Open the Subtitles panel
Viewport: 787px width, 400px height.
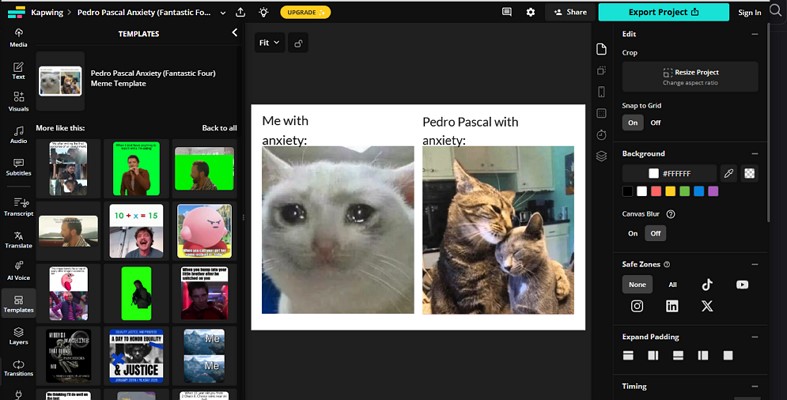point(19,167)
